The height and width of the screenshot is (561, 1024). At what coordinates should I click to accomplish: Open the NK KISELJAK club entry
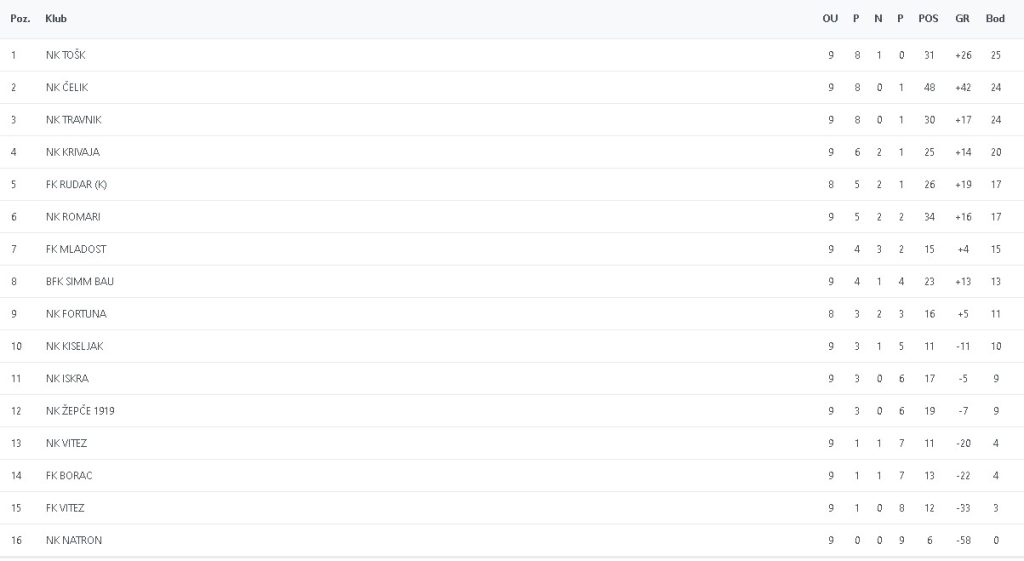pyautogui.click(x=75, y=346)
